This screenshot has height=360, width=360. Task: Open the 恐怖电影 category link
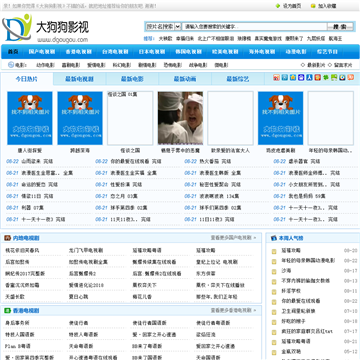pos(172,65)
